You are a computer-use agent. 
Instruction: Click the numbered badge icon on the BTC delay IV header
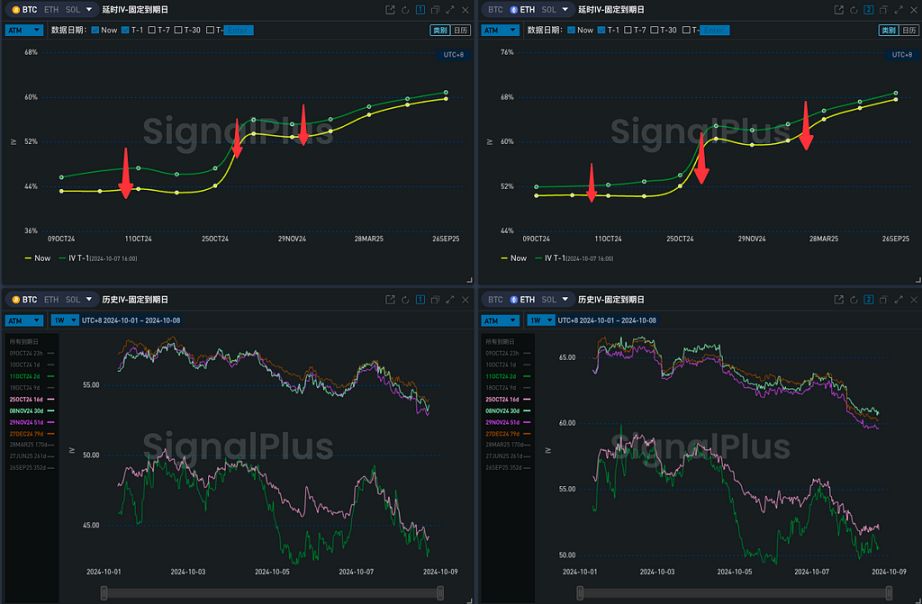click(419, 9)
